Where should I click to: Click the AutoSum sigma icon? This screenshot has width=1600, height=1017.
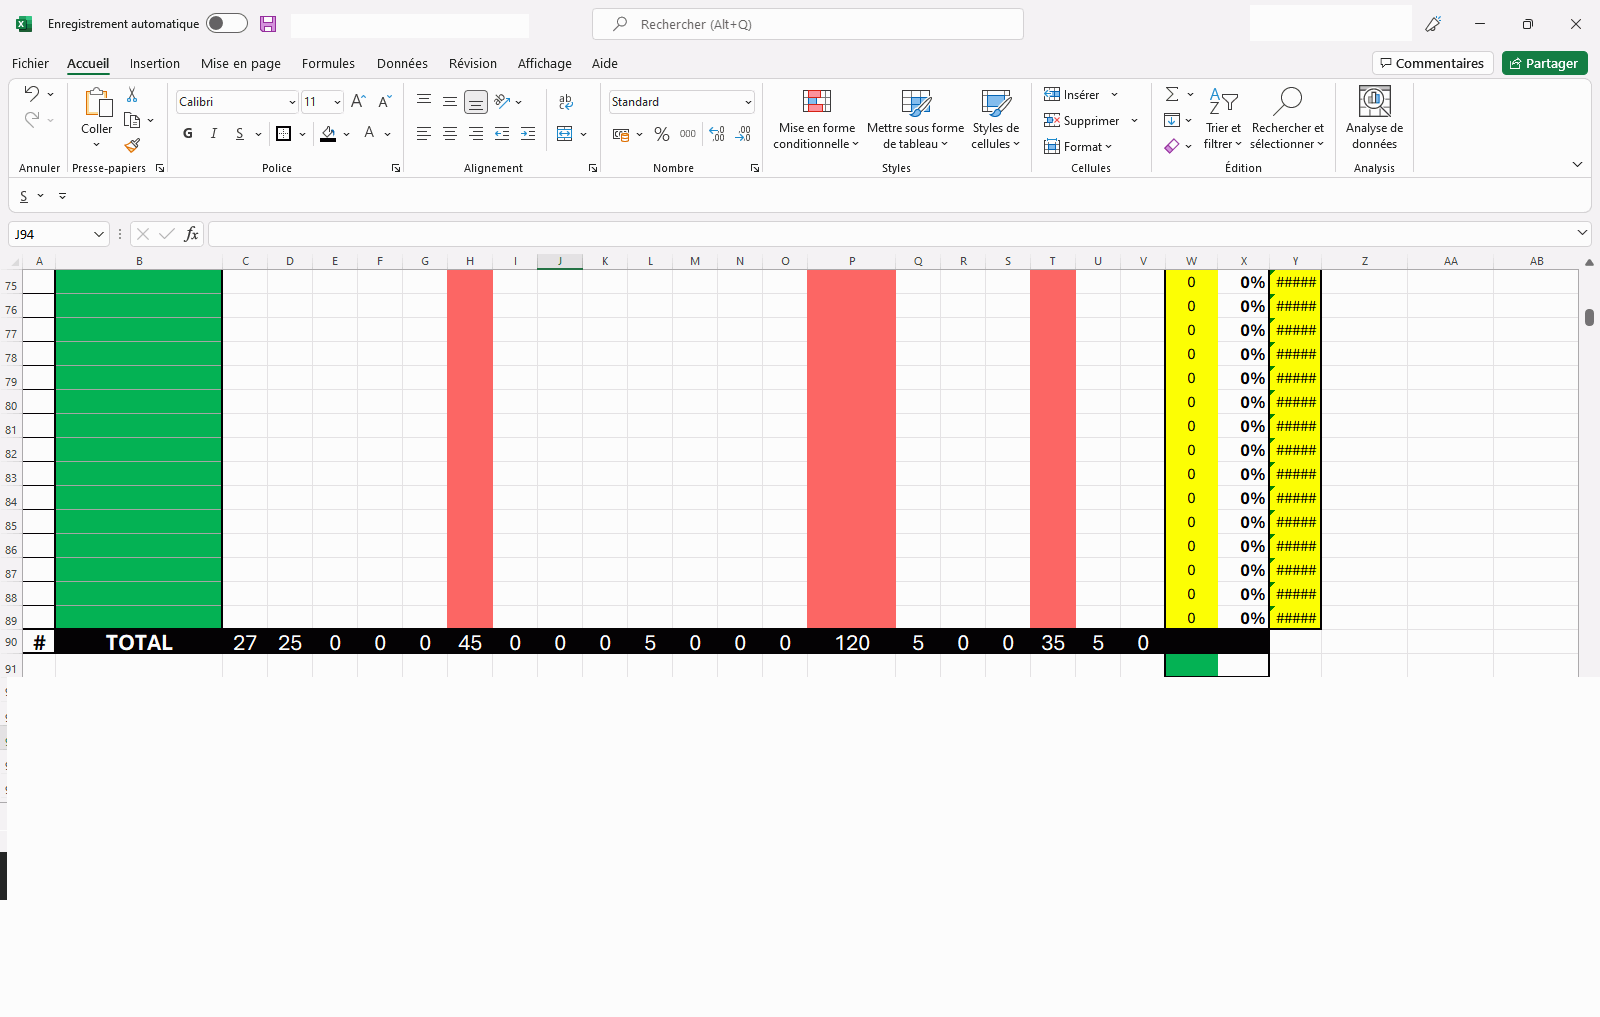(x=1172, y=94)
